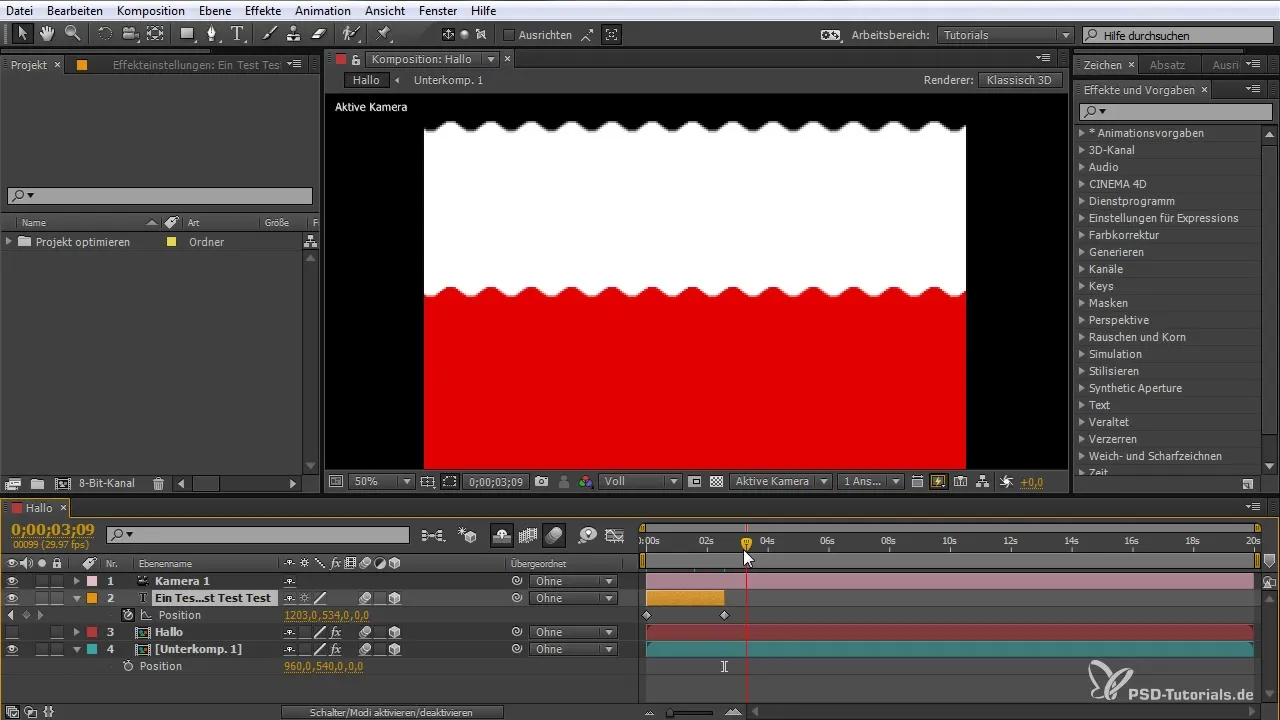Open the Arbeitsbereich Tutorials dropdown
Viewport: 1280px width, 720px height.
pyautogui.click(x=1007, y=35)
